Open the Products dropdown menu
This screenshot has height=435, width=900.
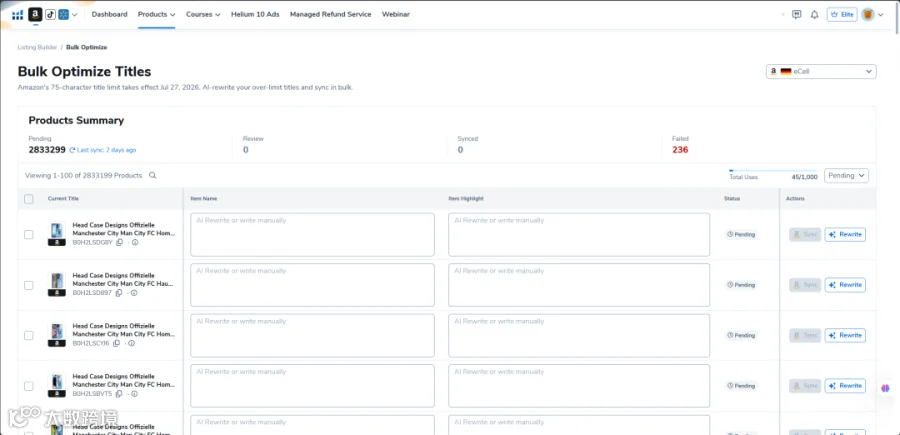[x=156, y=14]
